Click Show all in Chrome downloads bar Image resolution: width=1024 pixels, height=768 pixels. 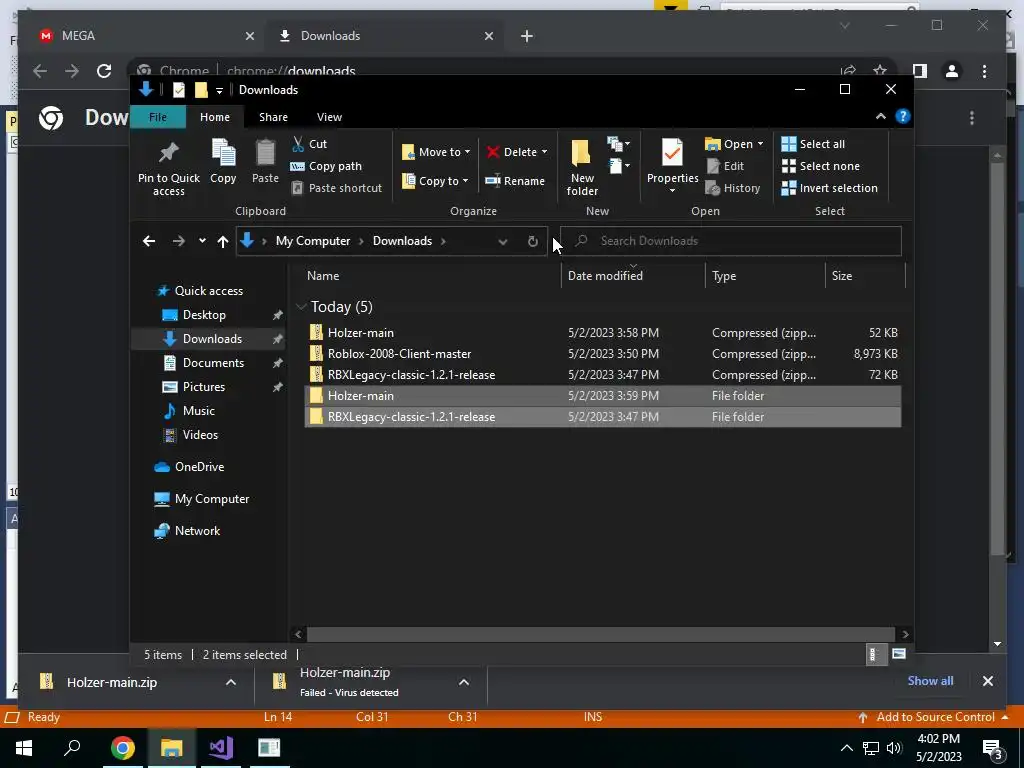coord(930,680)
